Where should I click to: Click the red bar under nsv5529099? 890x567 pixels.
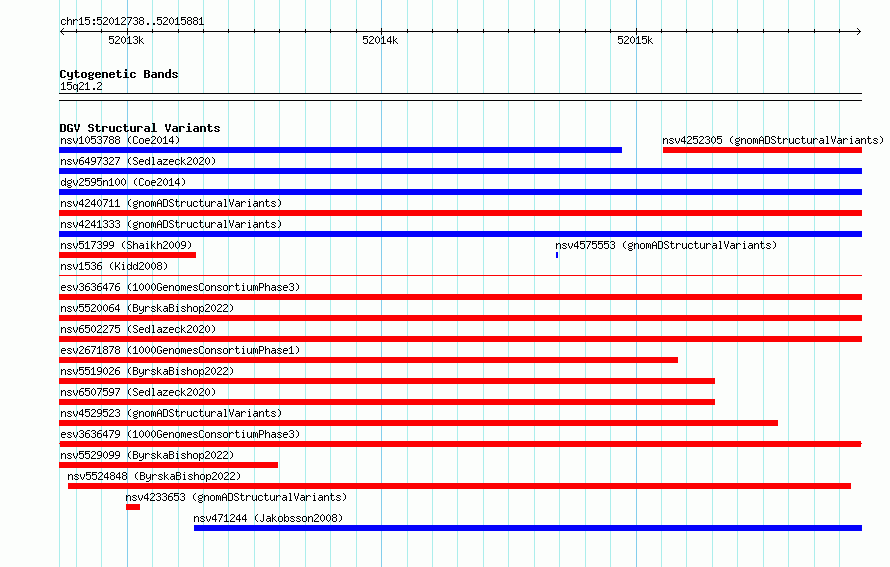tap(169, 465)
